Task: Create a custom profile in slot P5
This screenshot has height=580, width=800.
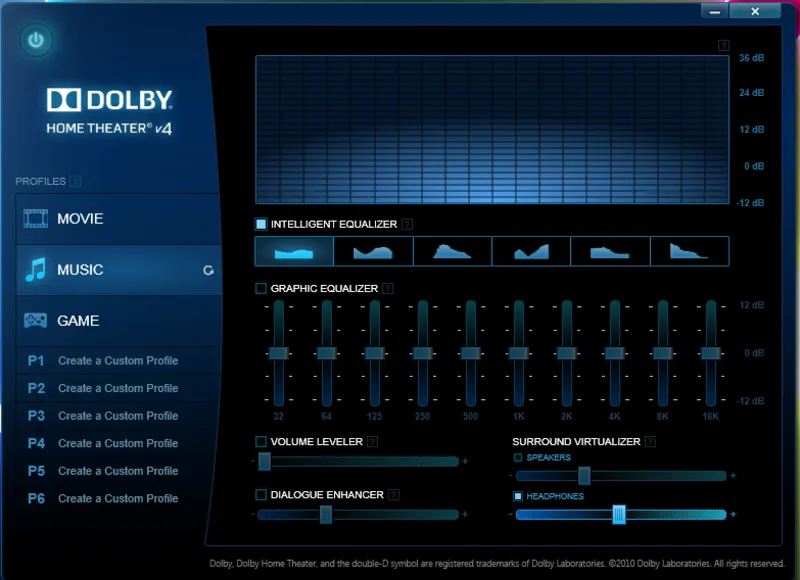Action: click(x=118, y=470)
